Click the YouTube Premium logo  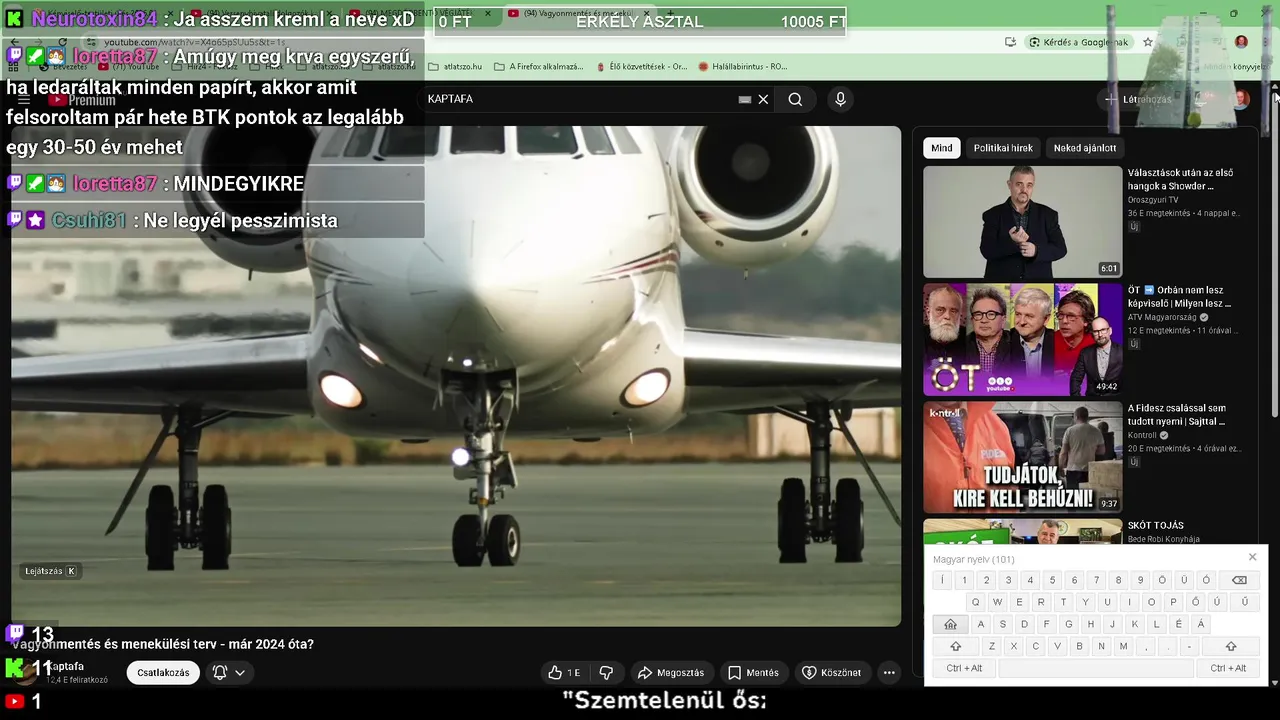tap(82, 100)
